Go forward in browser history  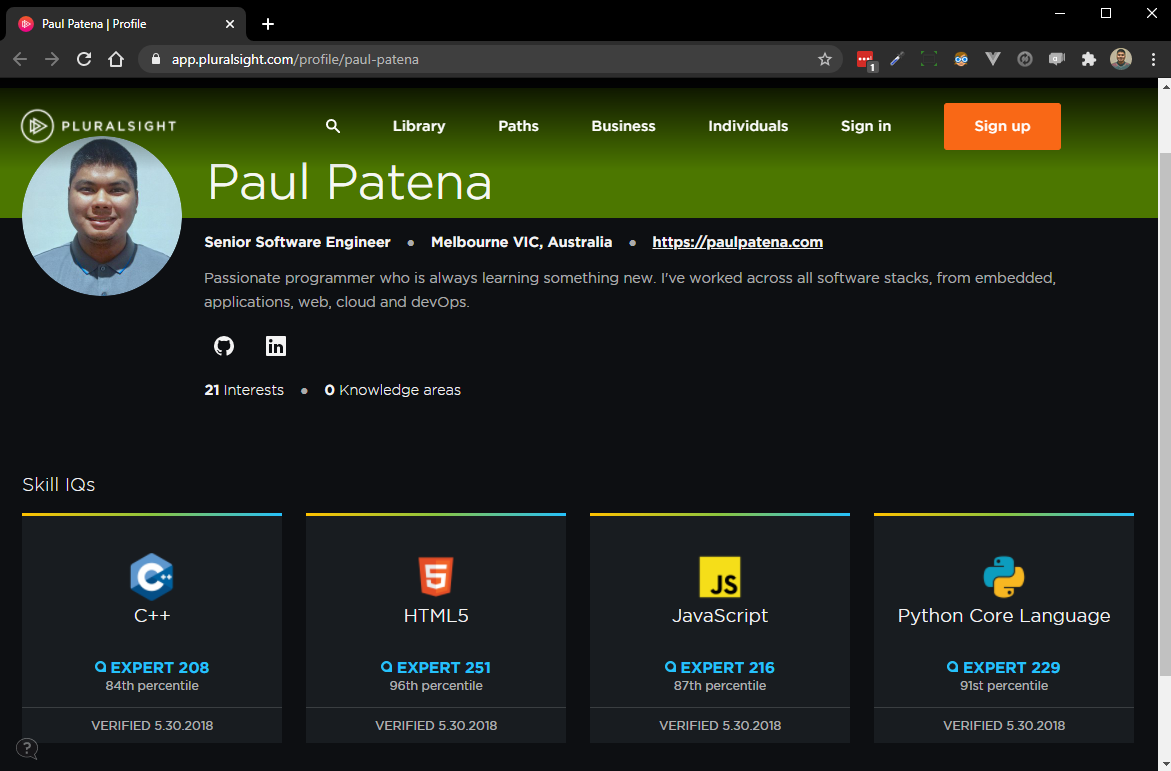click(52, 59)
